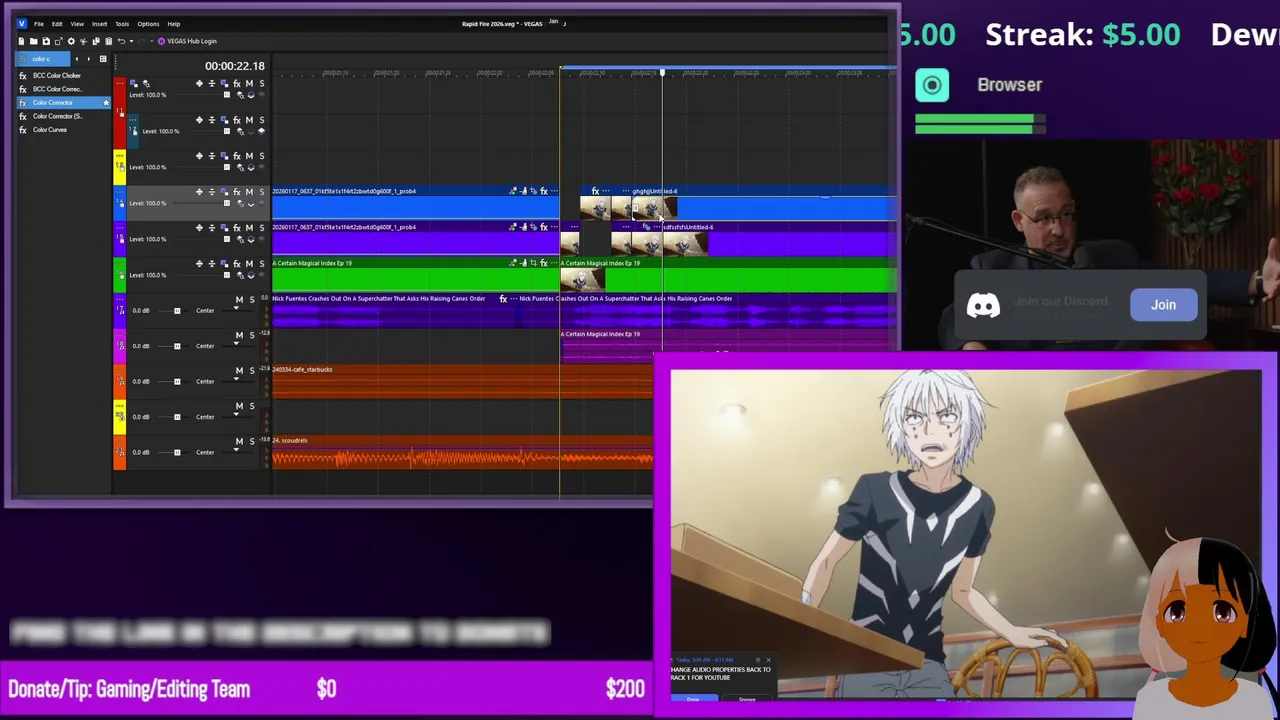The width and height of the screenshot is (1280, 720).
Task: Solo the purple video track
Action: pos(261,228)
